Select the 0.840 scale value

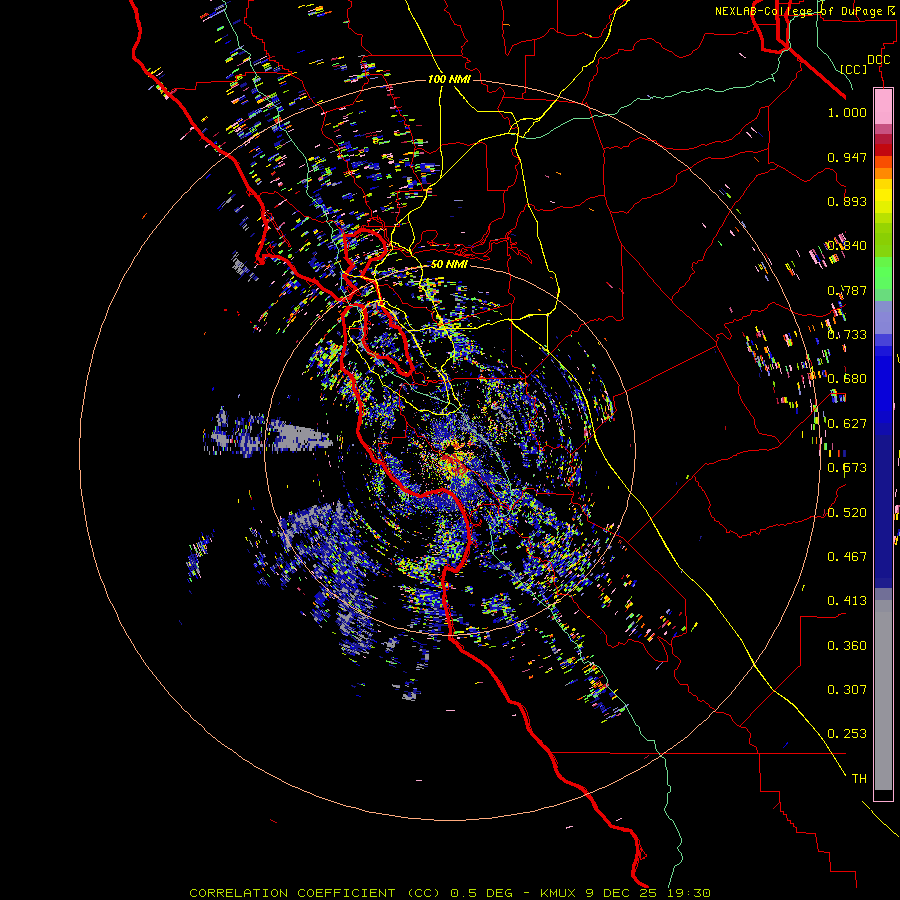click(x=847, y=246)
